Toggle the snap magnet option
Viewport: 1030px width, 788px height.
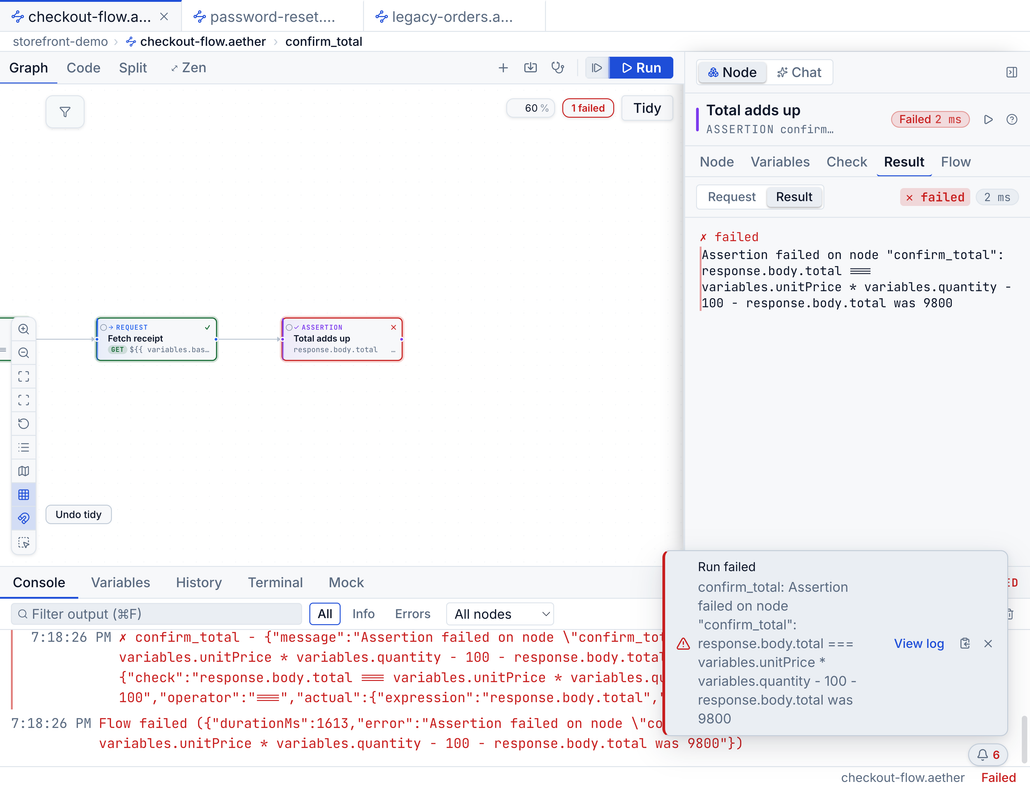point(24,518)
